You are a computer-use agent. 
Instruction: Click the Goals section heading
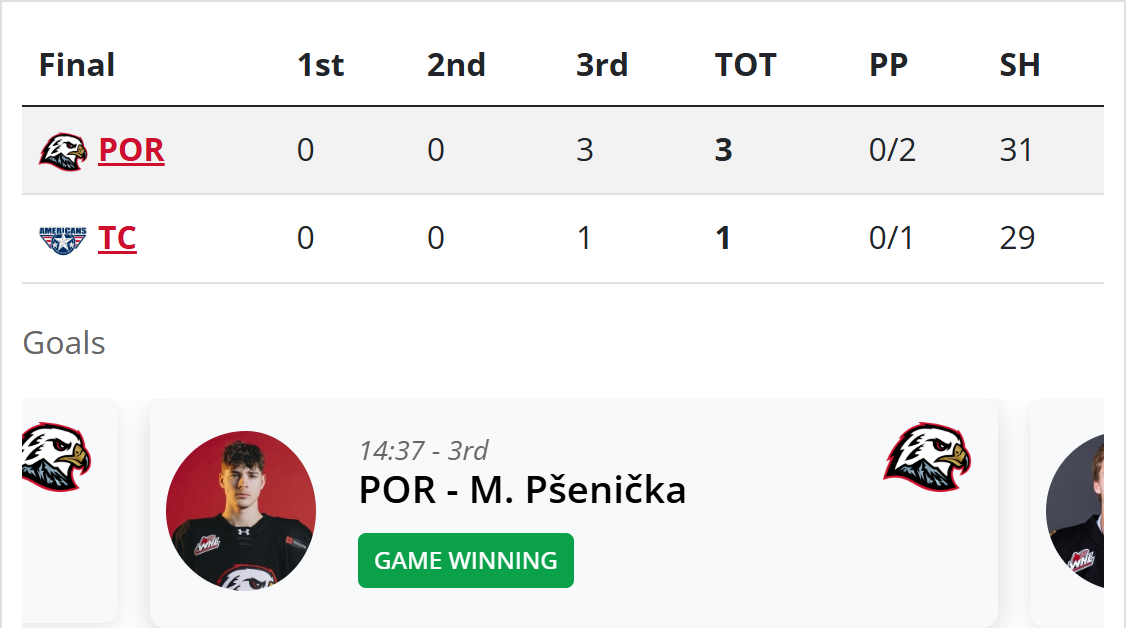pyautogui.click(x=64, y=343)
